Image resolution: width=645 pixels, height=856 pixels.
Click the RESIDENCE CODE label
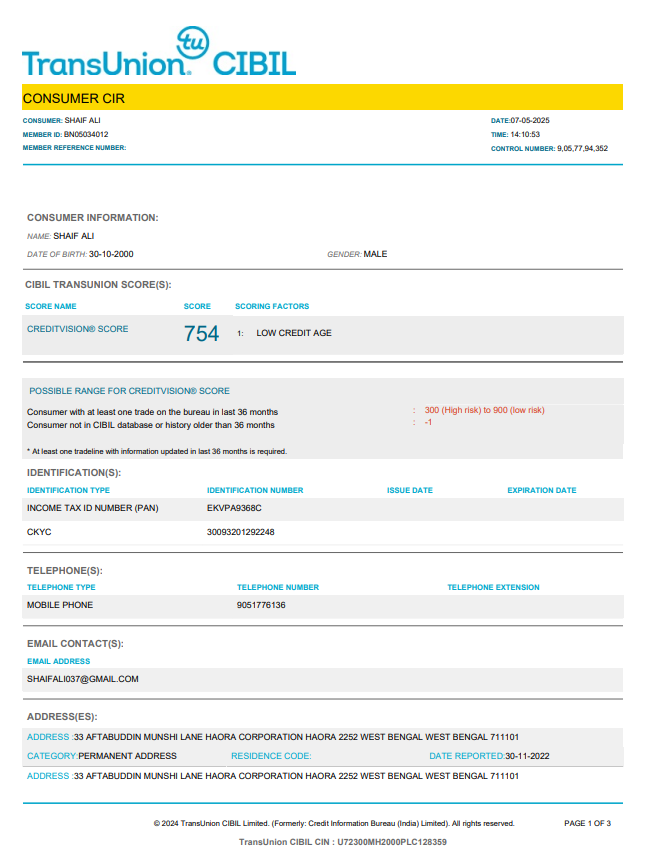point(271,756)
